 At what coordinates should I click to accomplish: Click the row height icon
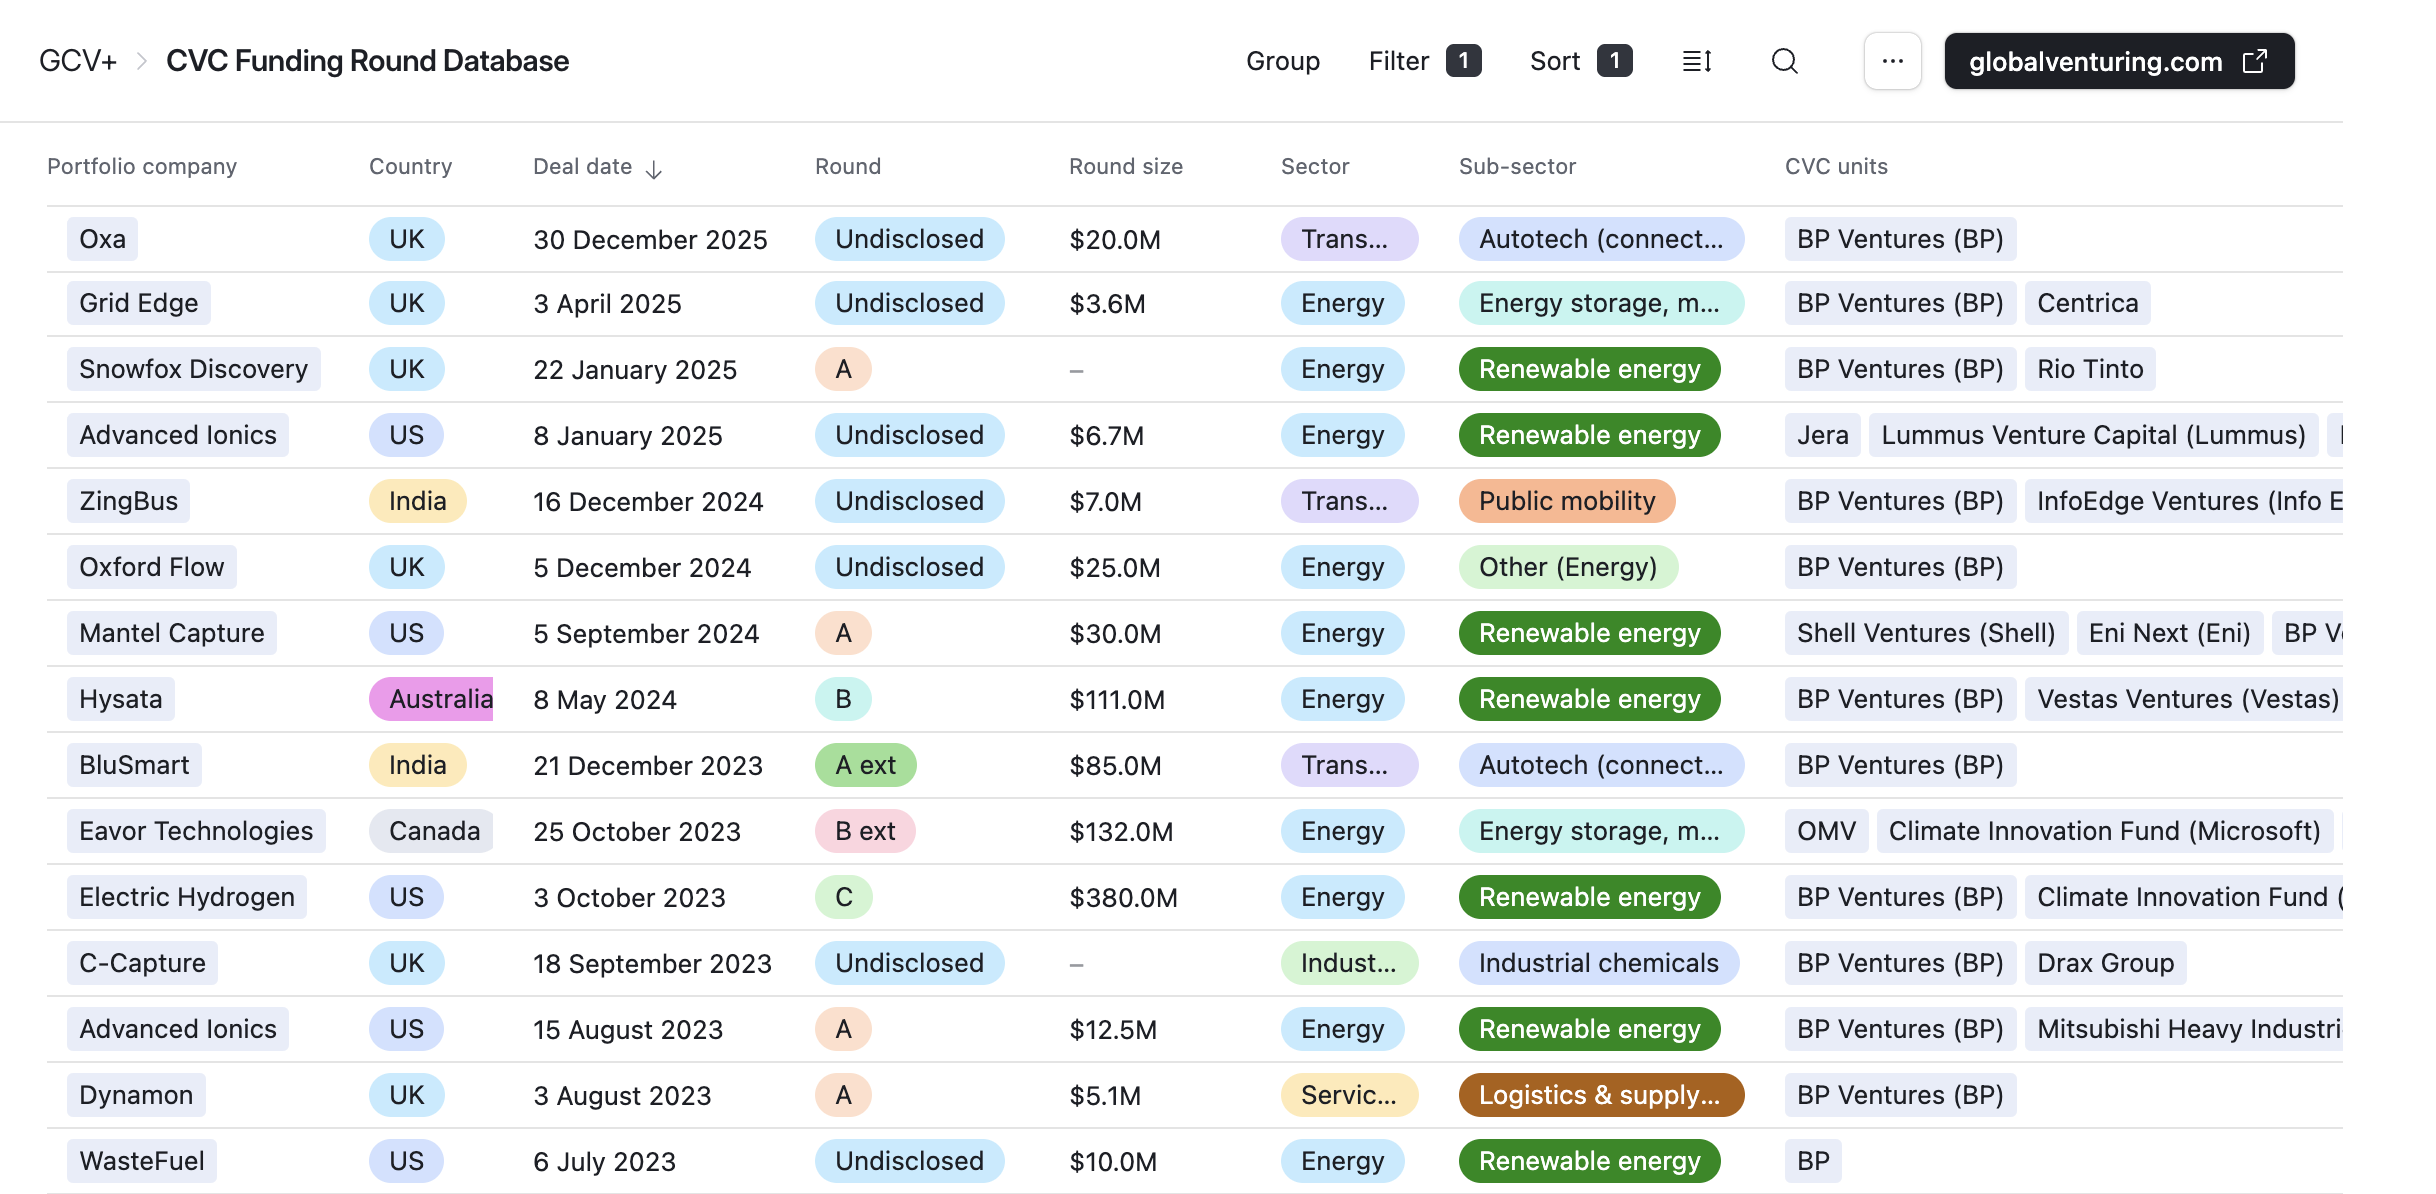[x=1697, y=62]
